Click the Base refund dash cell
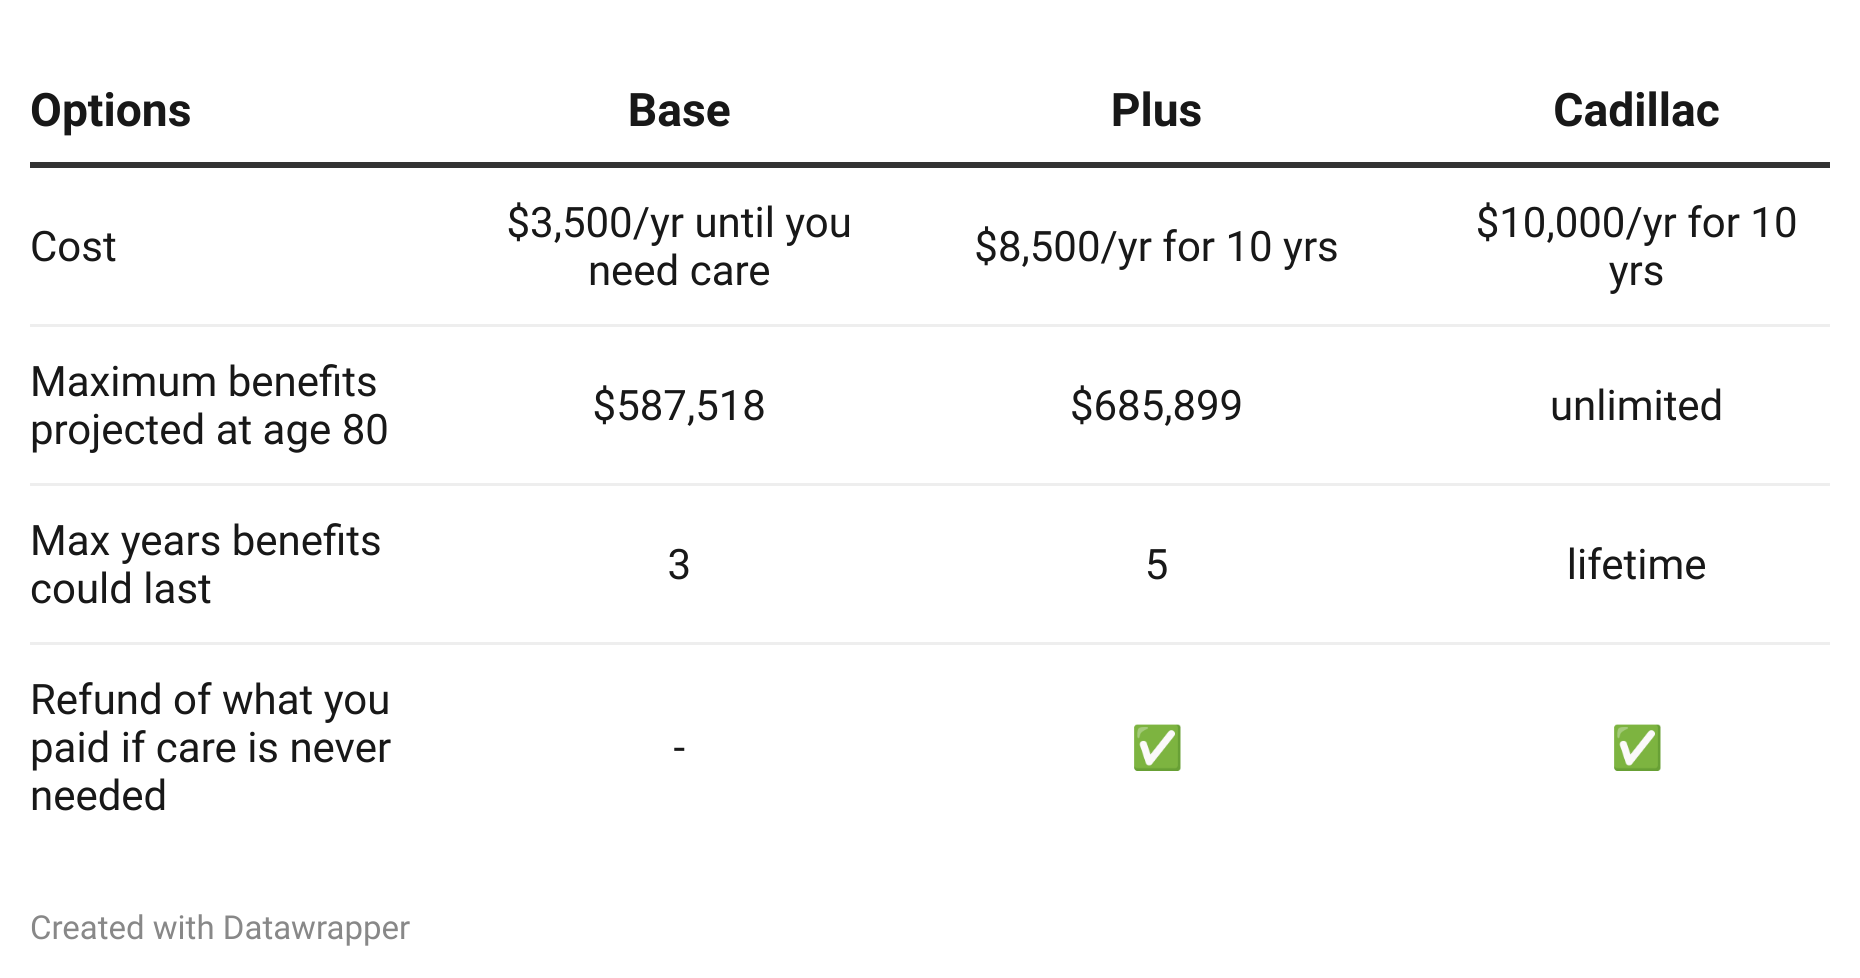 click(x=679, y=748)
